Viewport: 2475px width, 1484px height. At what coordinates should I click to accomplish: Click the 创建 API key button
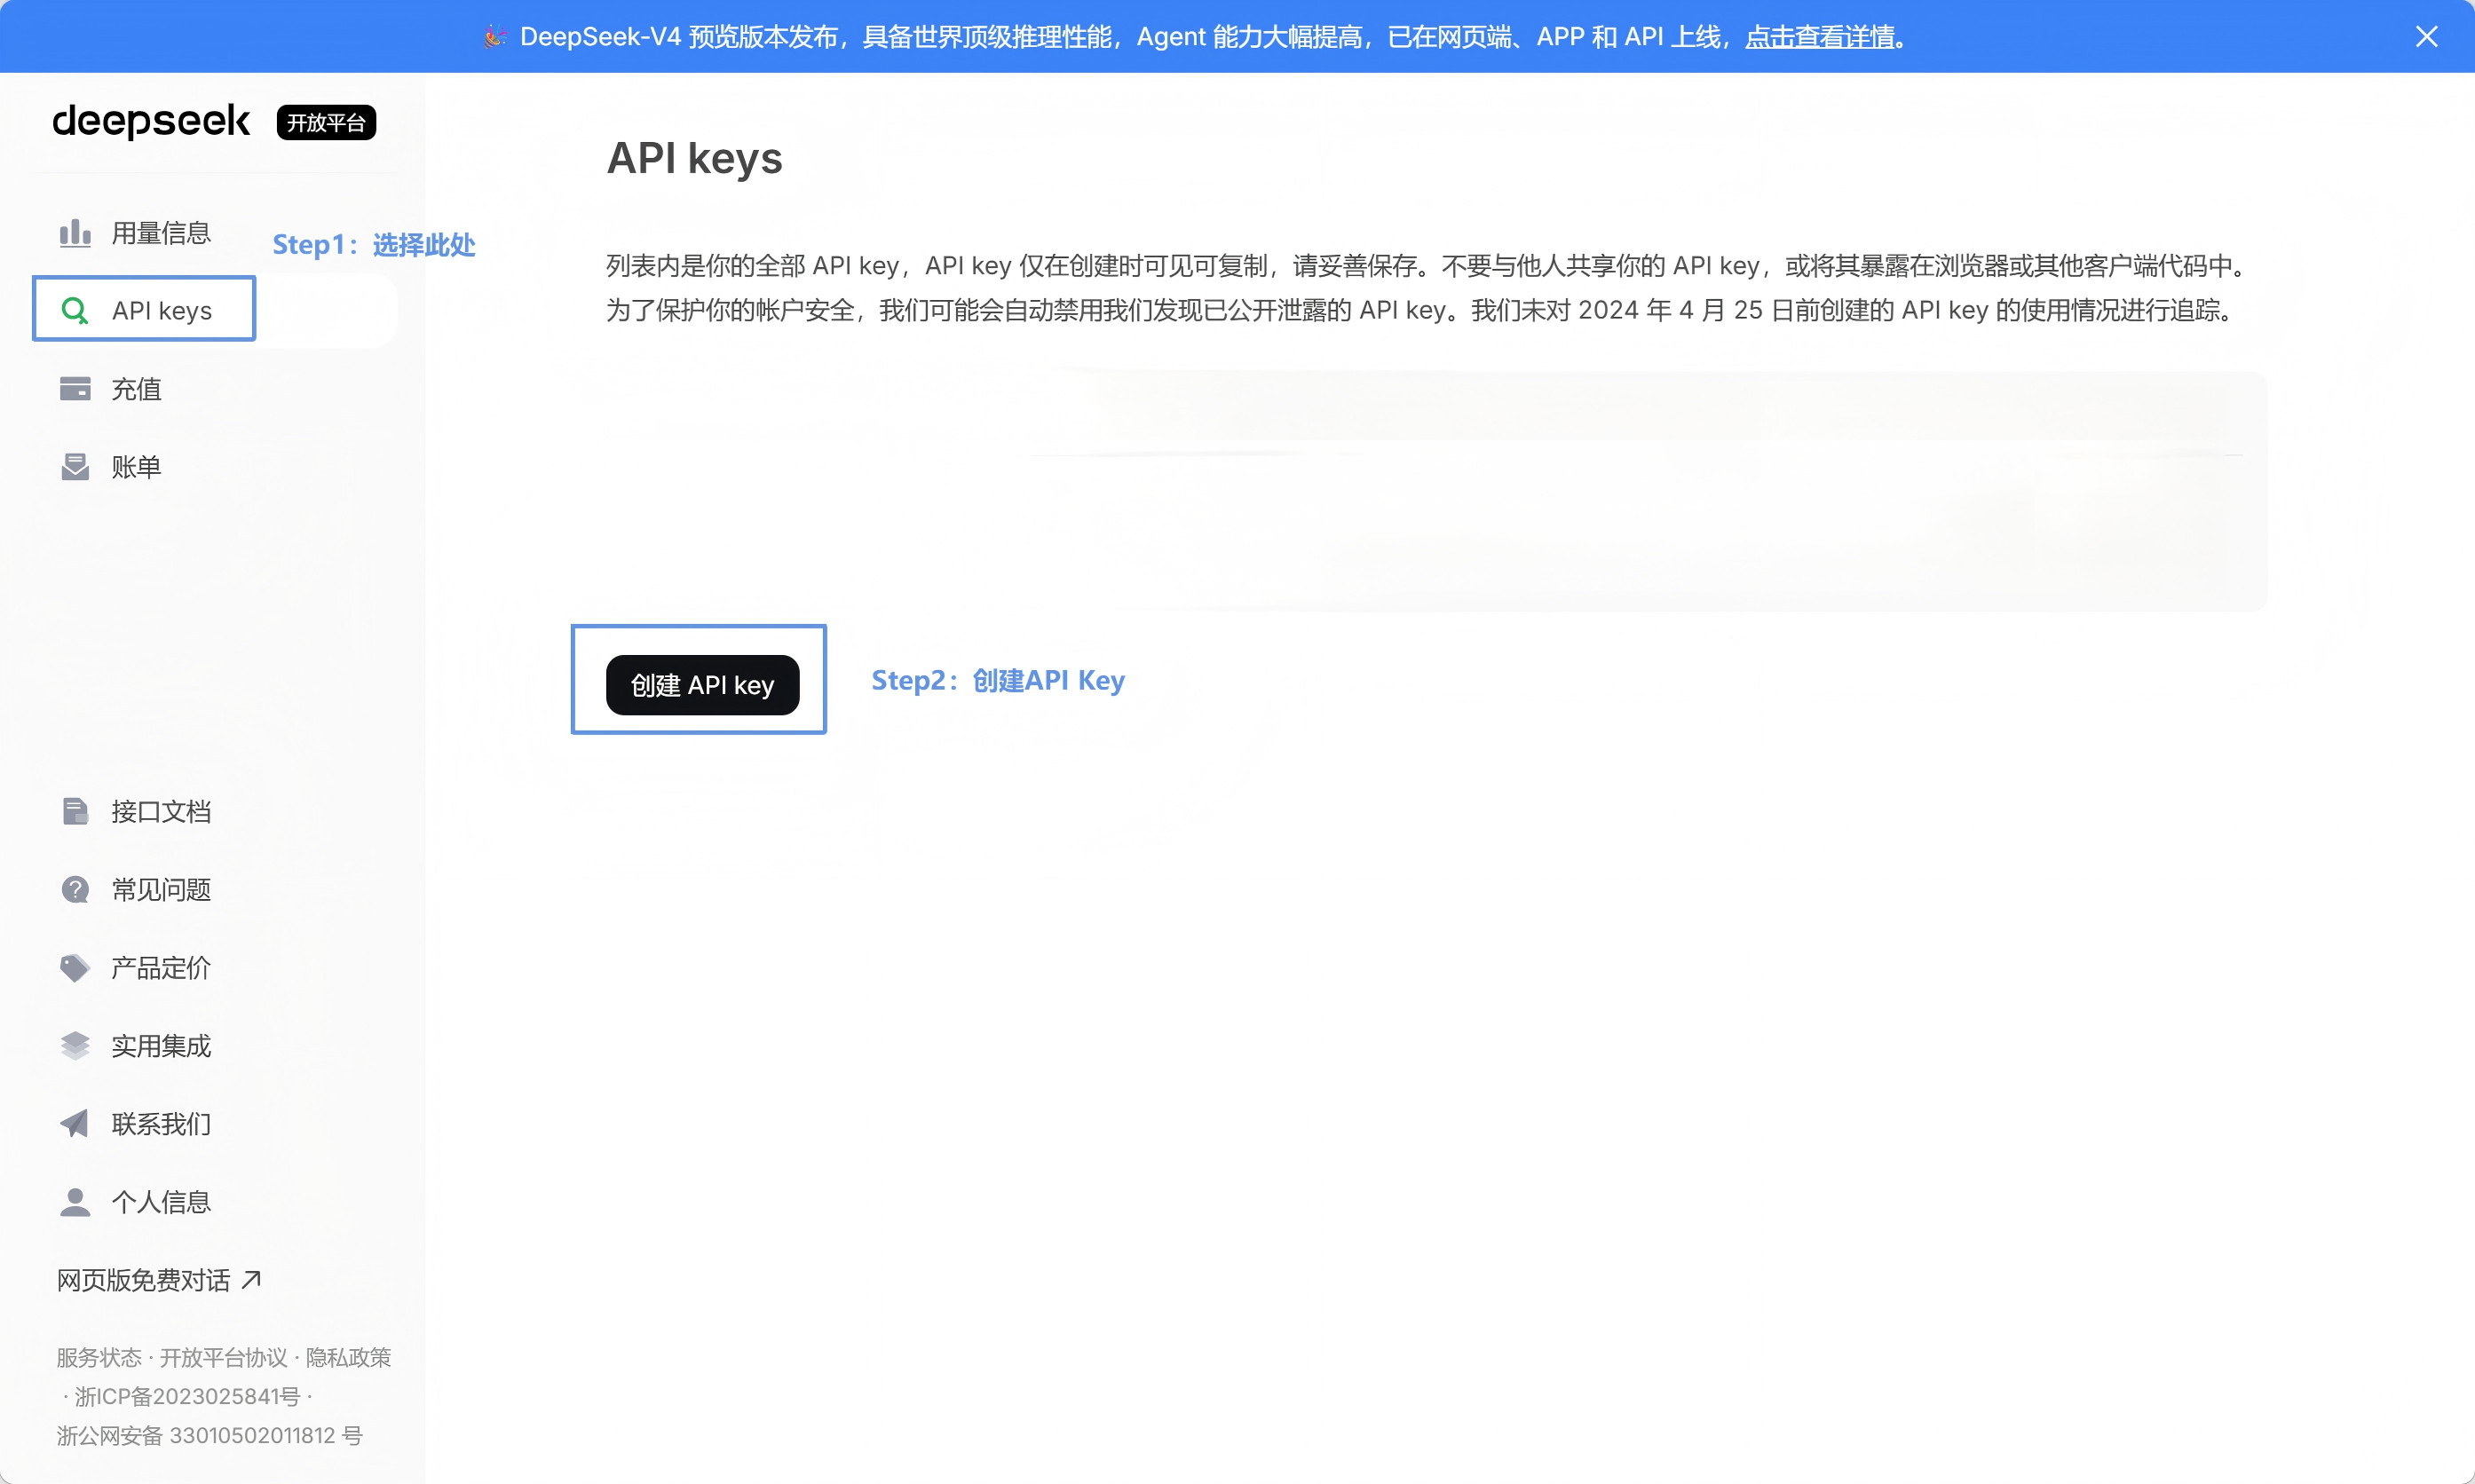(x=702, y=685)
